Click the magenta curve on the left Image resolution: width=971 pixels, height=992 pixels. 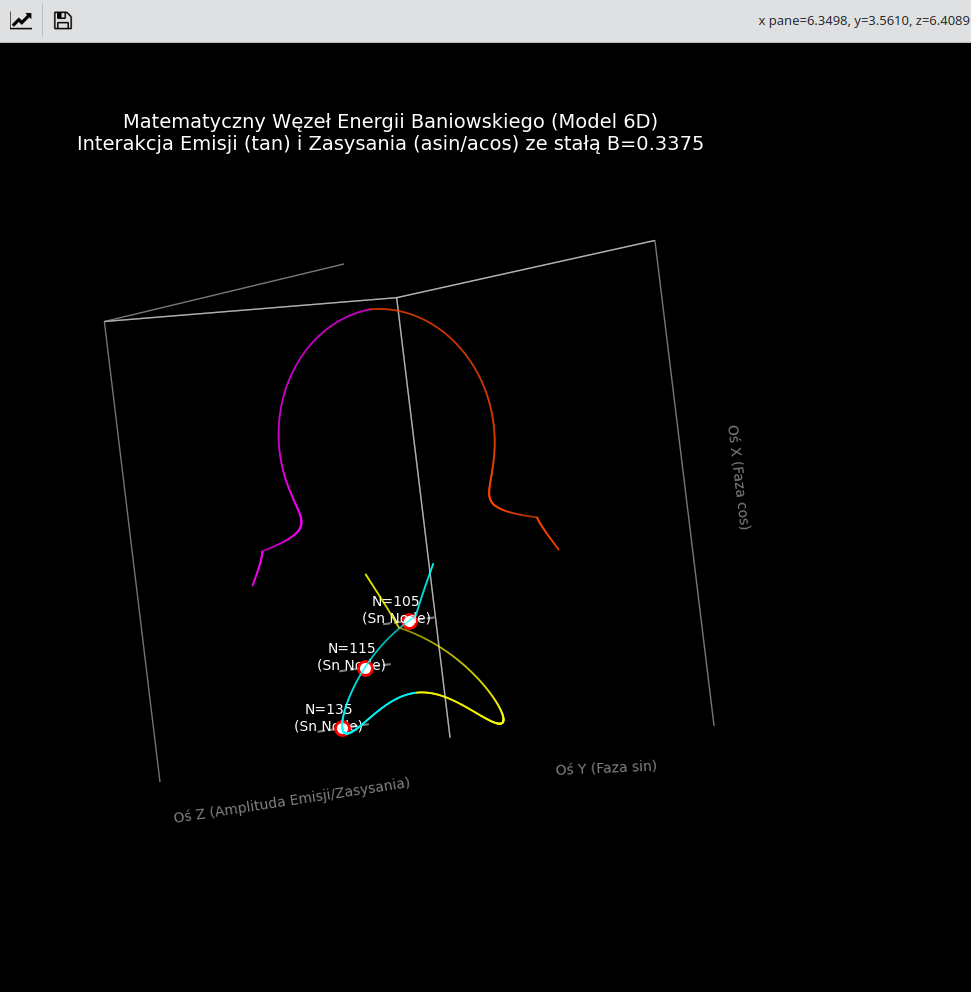tap(280, 430)
